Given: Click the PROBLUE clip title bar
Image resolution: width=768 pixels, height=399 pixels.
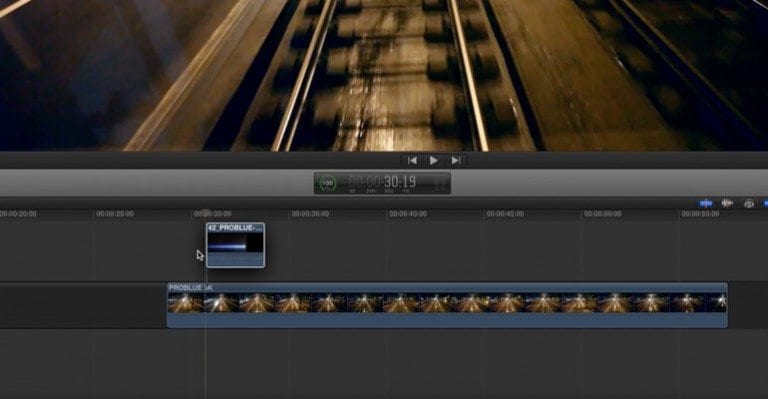Looking at the screenshot, I should (447, 288).
